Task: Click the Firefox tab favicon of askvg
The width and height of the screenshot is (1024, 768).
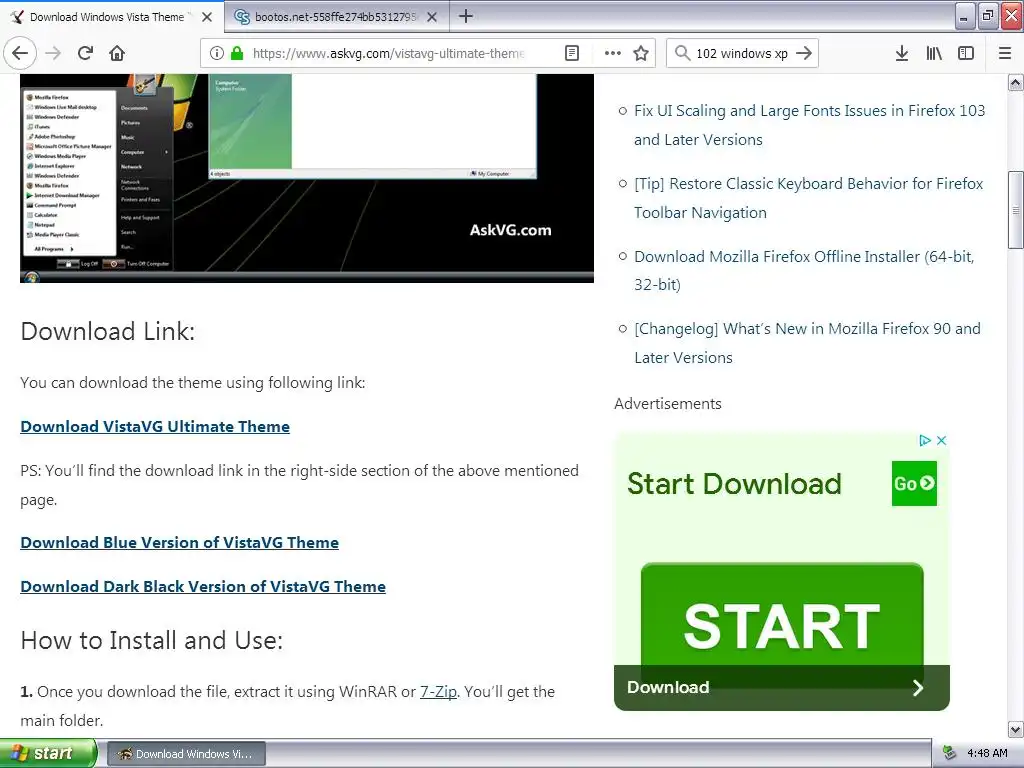Action: (18, 17)
